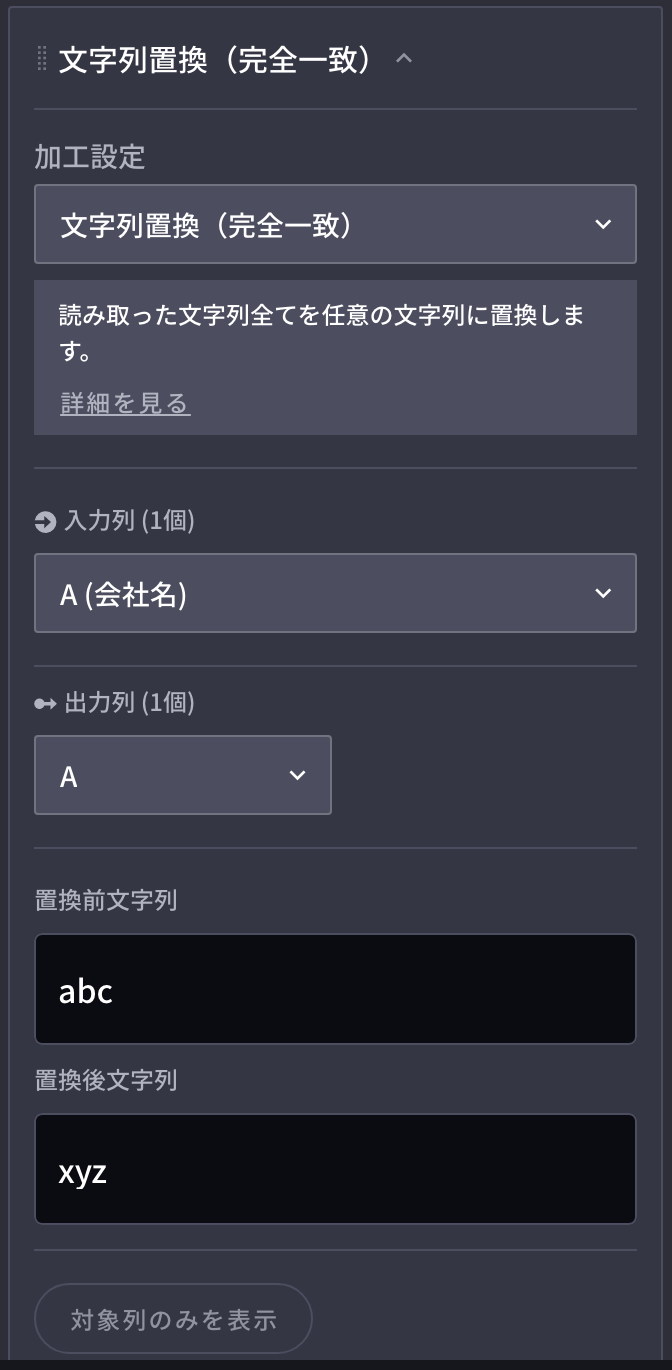
Task: Click the chevron arrow in 出力列 A selector
Action: (x=297, y=775)
